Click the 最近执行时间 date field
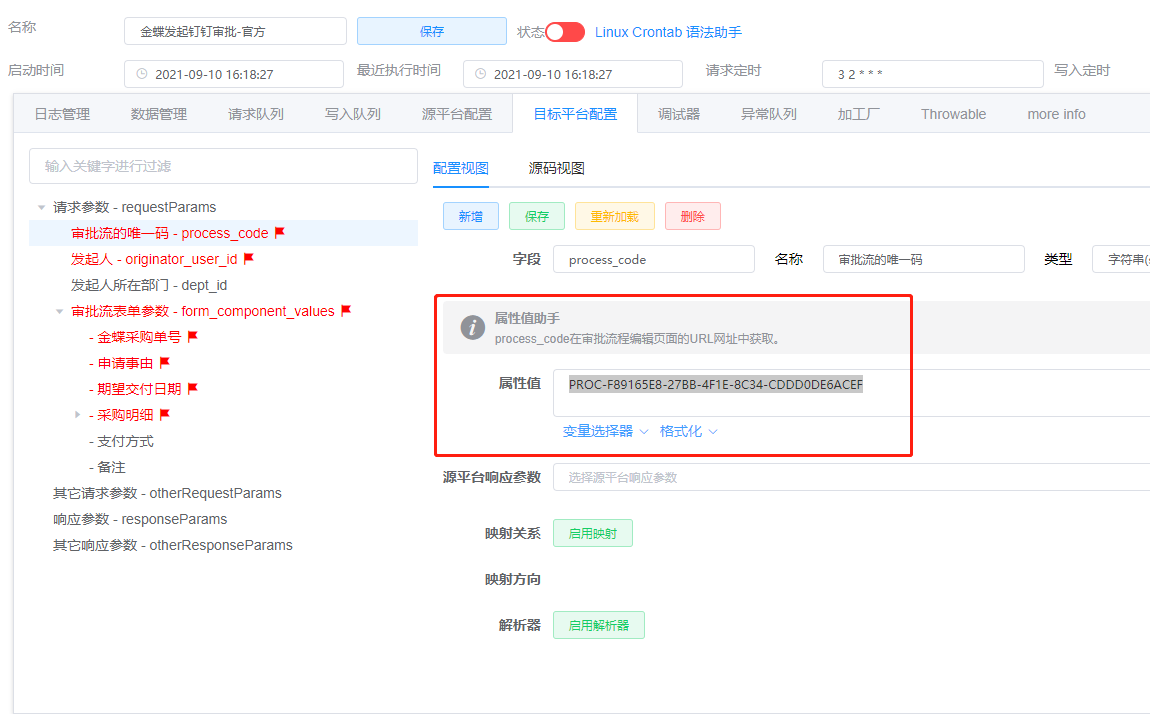This screenshot has height=717, width=1150. (573, 74)
